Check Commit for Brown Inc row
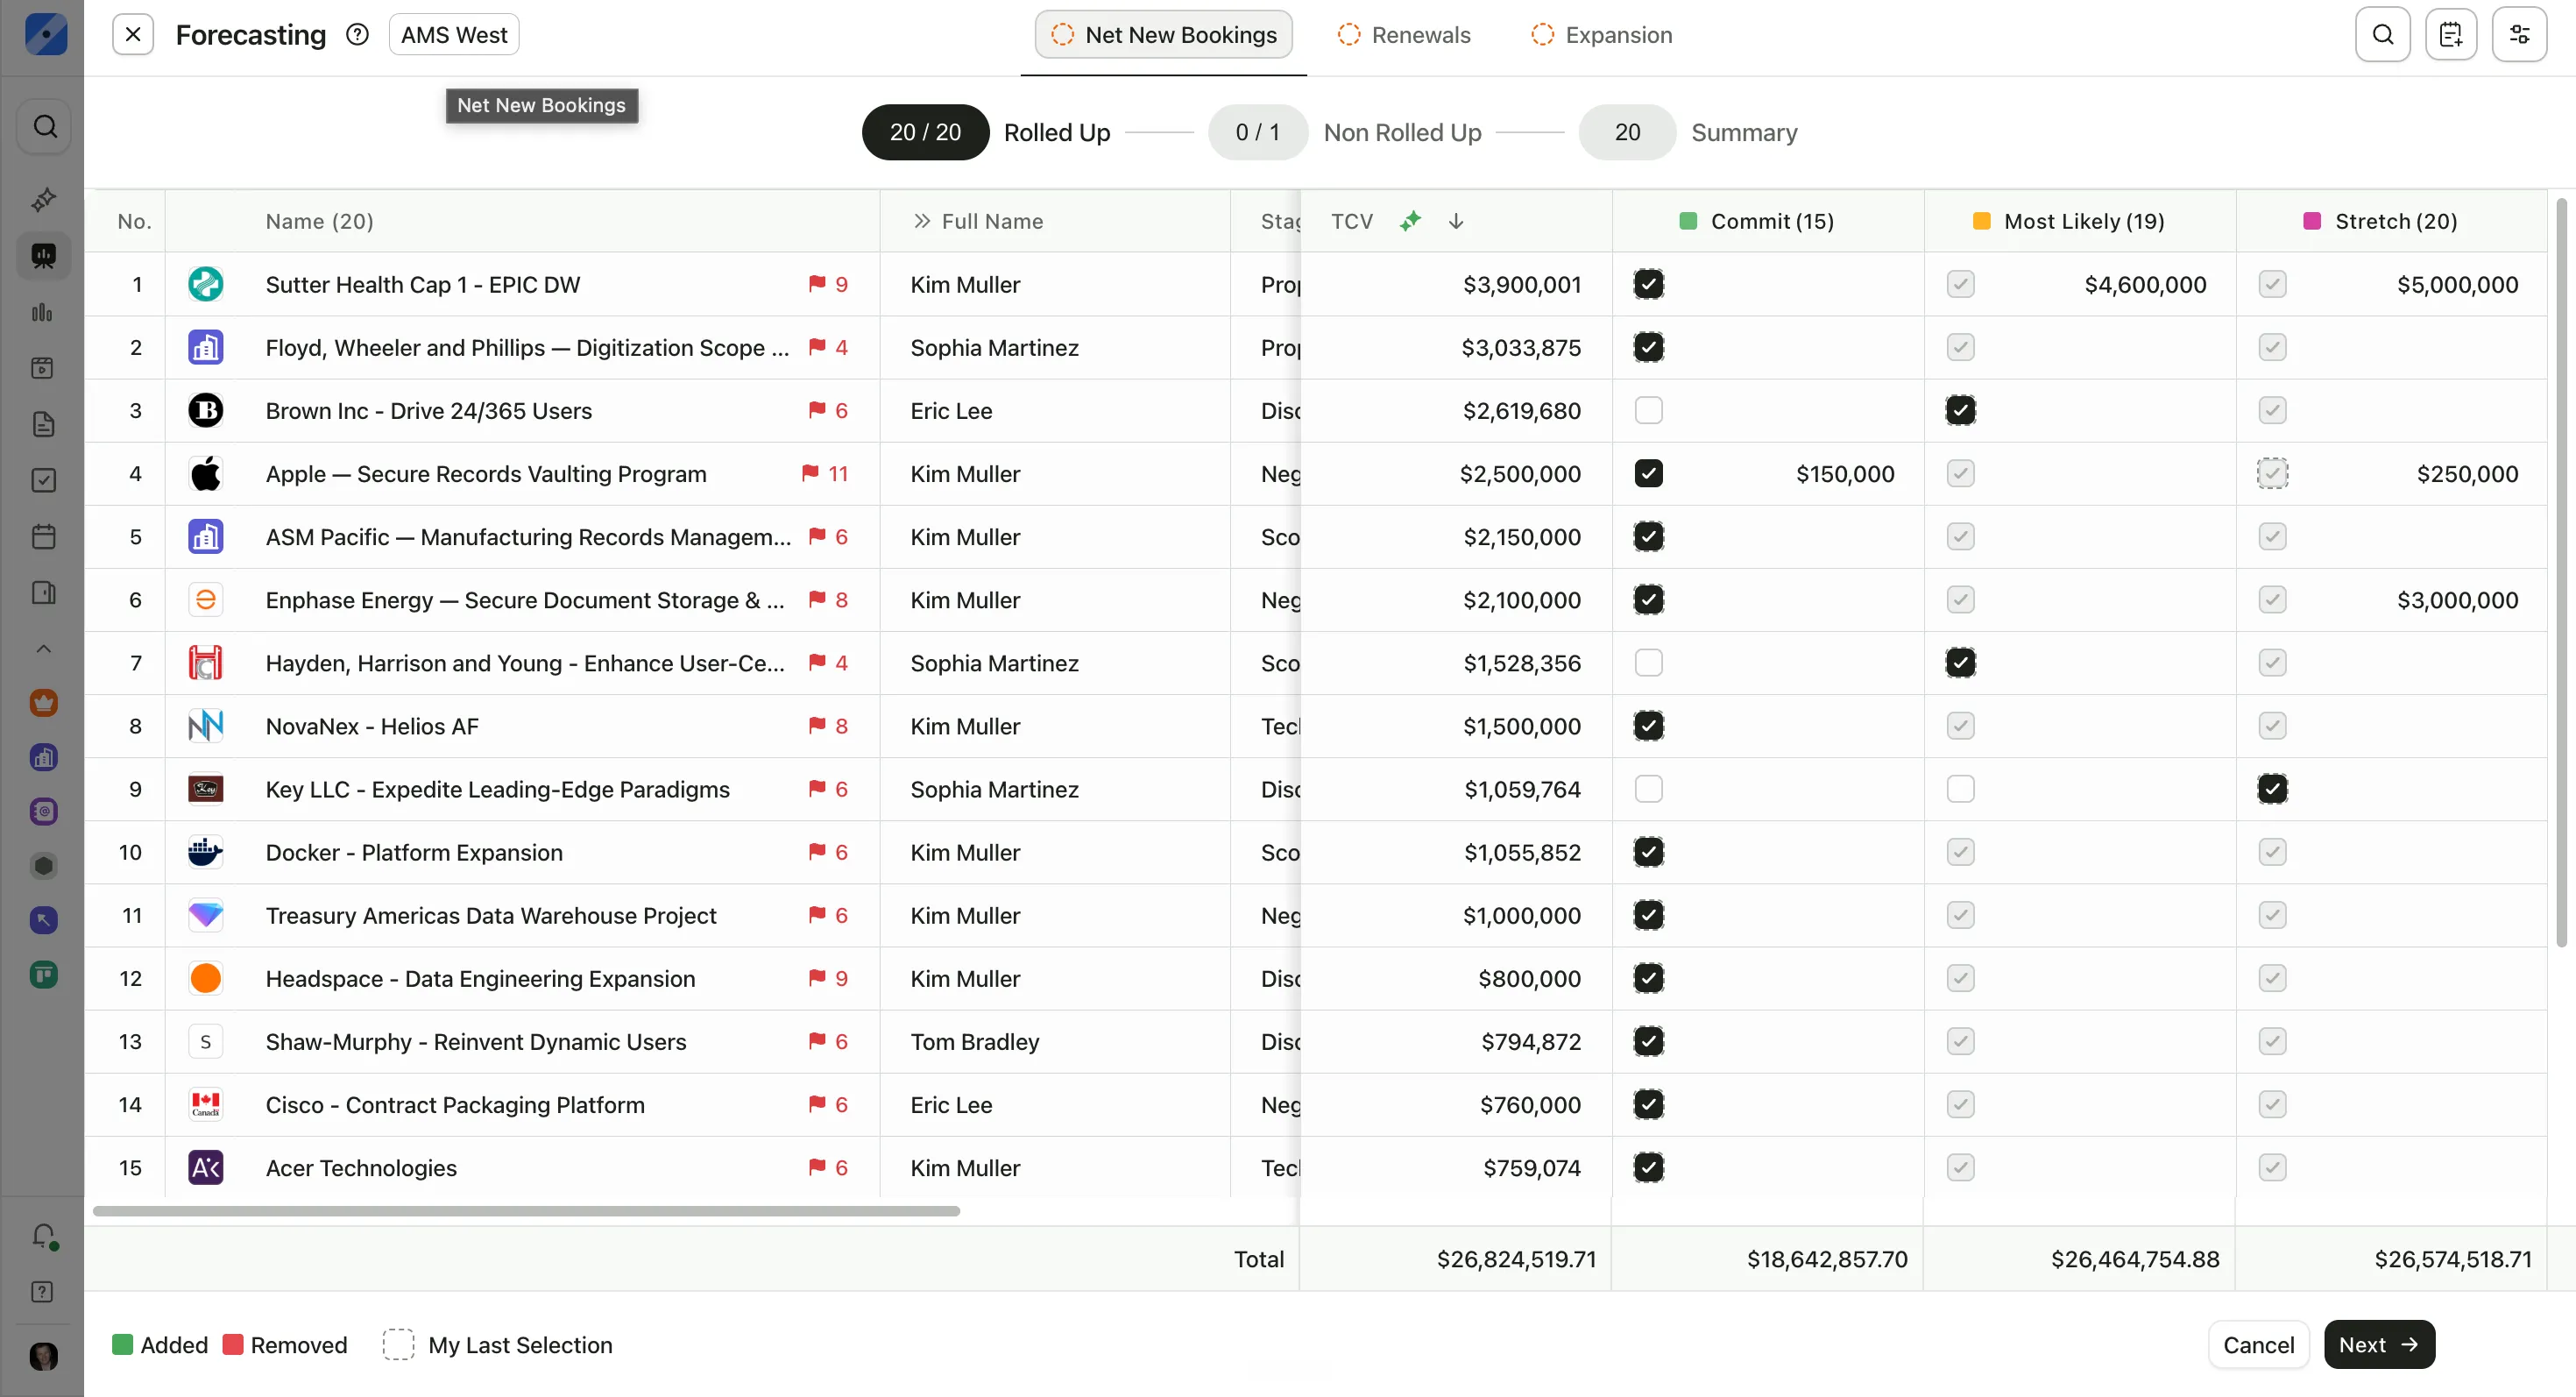Viewport: 2576px width, 1397px height. [x=1649, y=411]
